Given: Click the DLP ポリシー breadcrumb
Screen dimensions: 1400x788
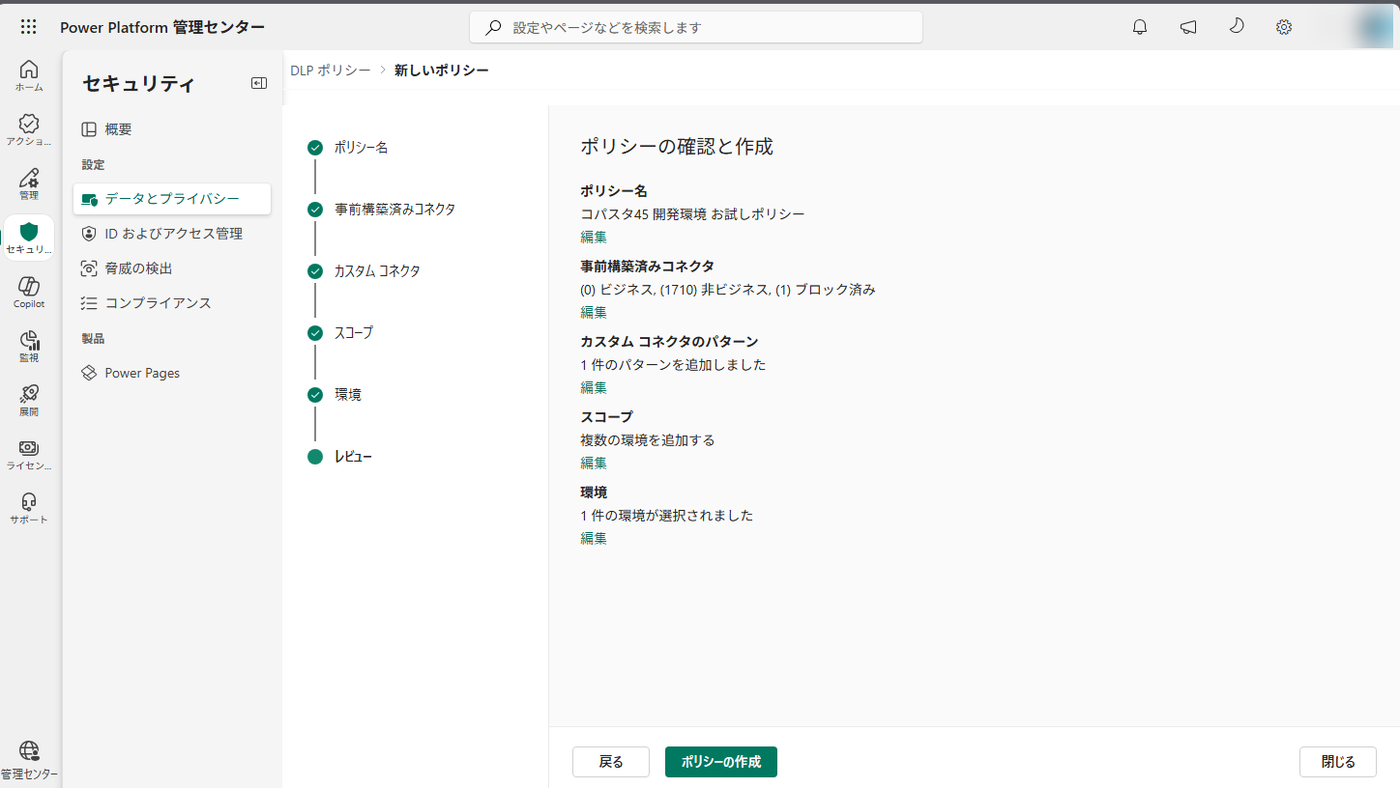Looking at the screenshot, I should tap(330, 70).
